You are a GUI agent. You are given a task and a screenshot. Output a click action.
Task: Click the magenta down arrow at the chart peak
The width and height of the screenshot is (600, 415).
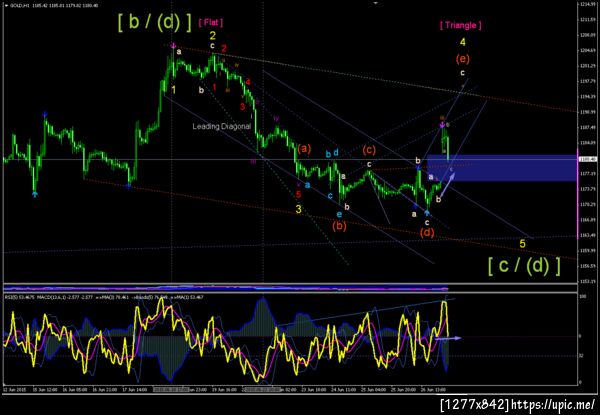click(x=173, y=46)
